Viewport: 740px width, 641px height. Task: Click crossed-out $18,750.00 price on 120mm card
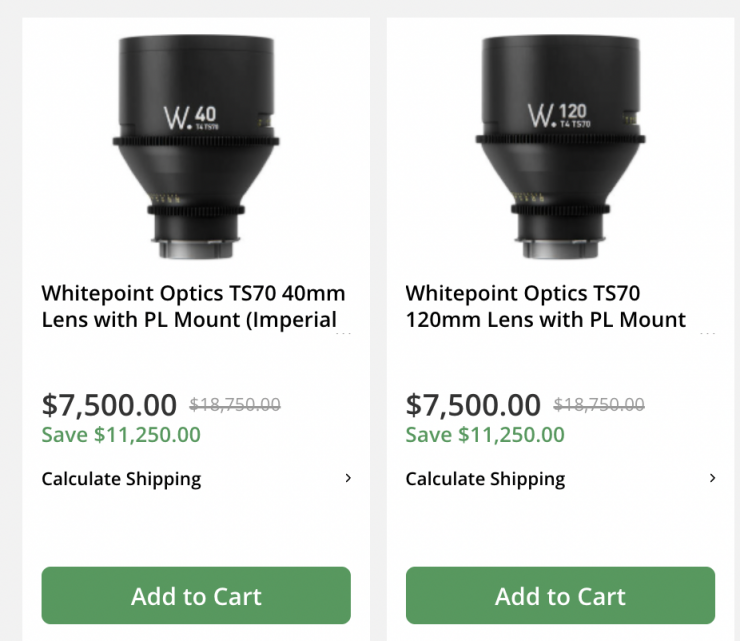[x=599, y=404]
